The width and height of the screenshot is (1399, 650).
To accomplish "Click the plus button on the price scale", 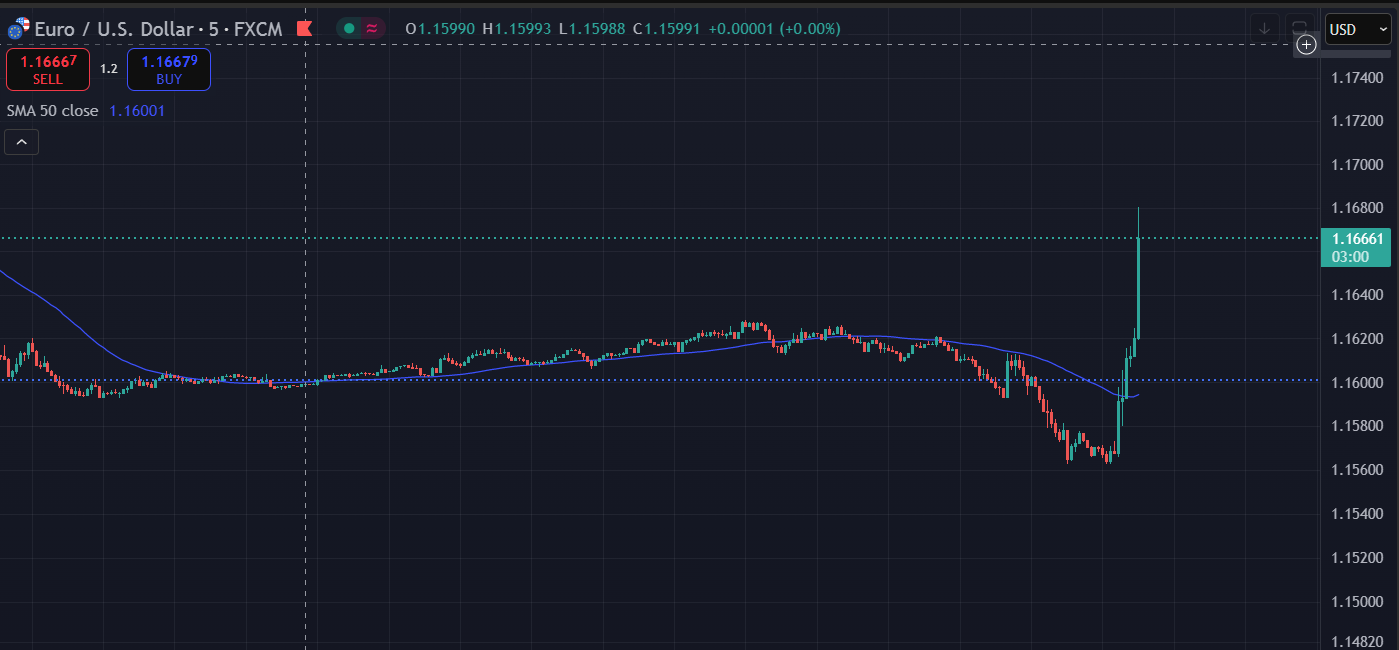I will (1306, 44).
